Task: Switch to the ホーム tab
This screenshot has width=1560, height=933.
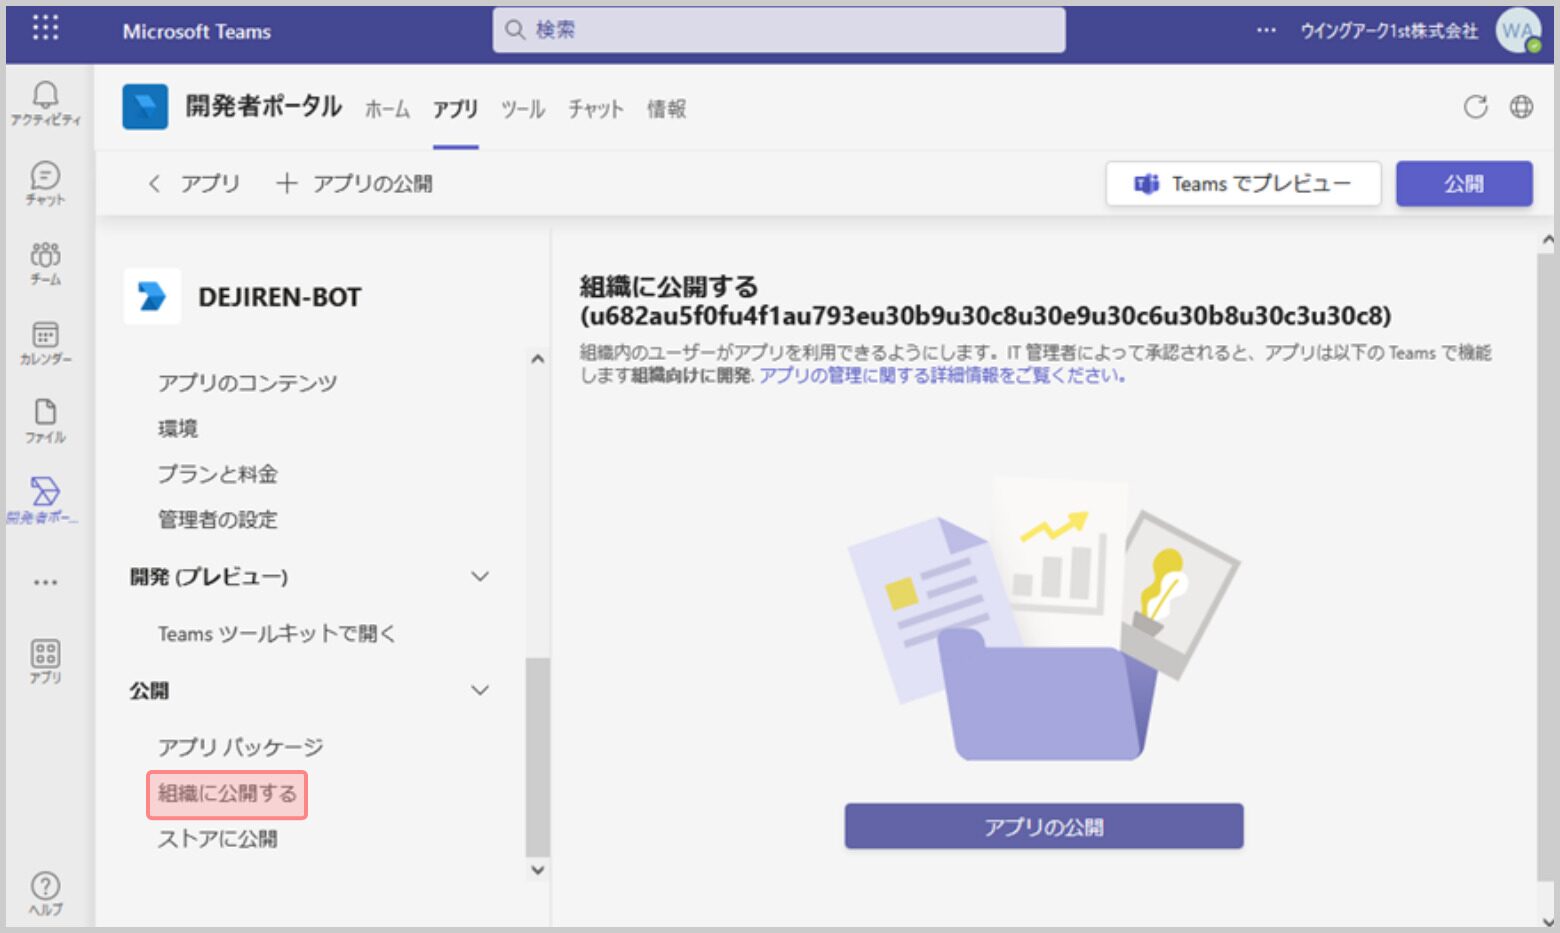Action: coord(387,109)
